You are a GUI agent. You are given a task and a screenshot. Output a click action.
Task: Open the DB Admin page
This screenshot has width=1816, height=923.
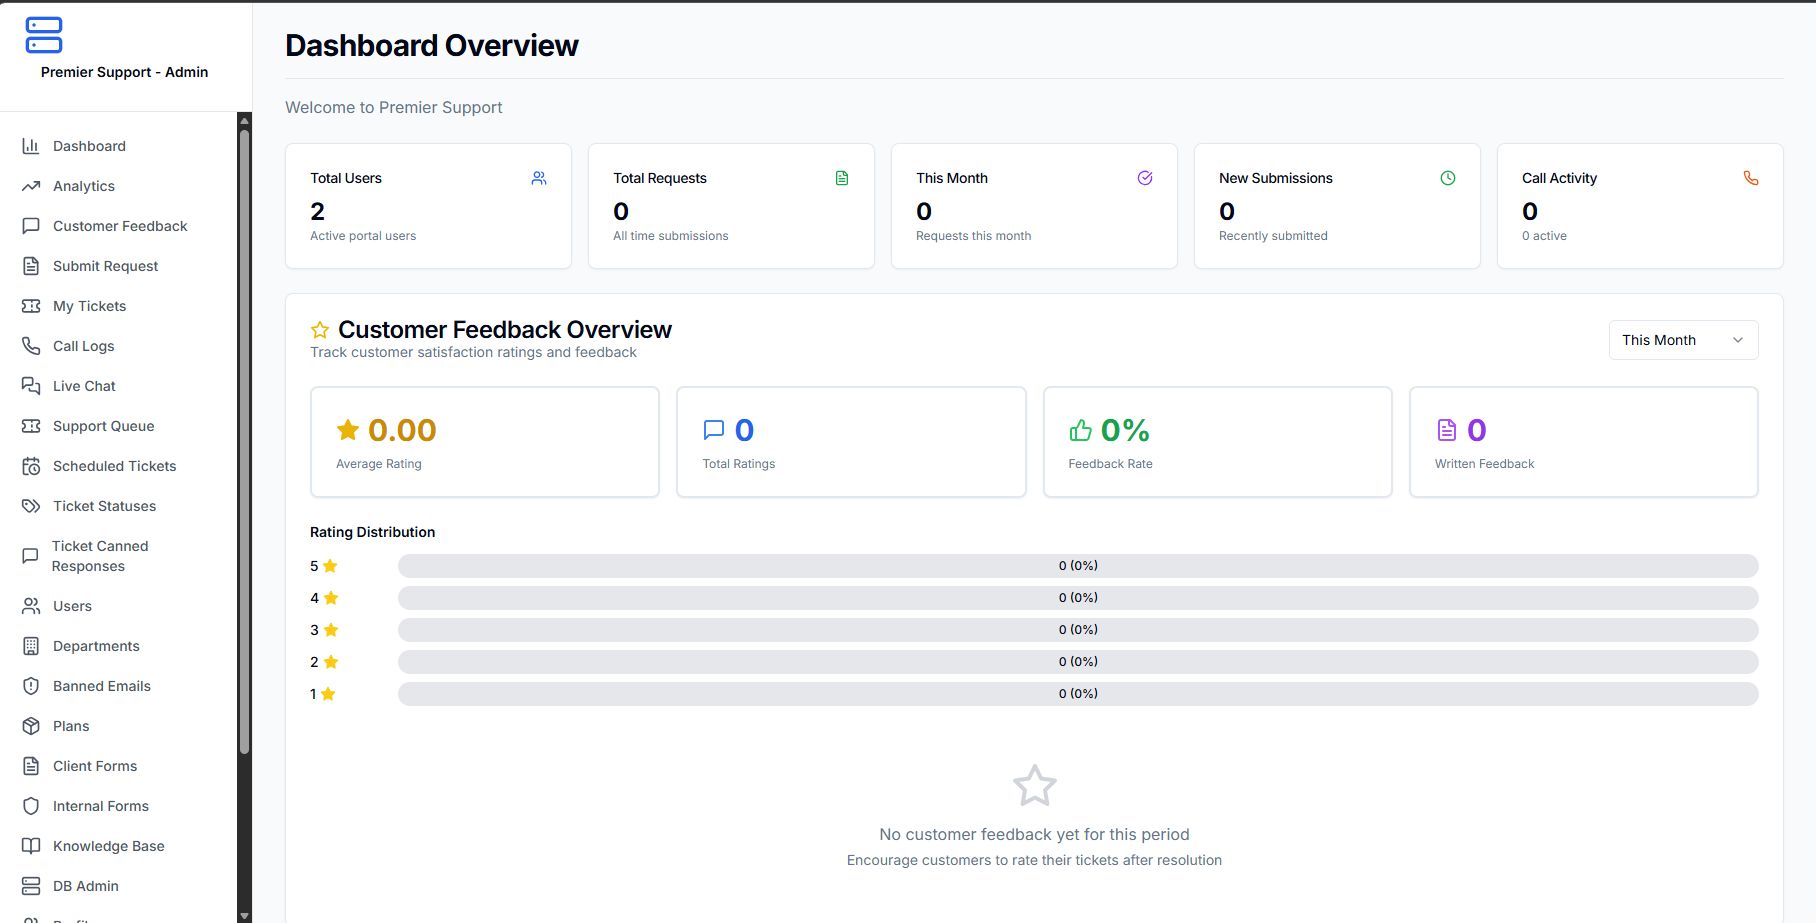click(85, 886)
